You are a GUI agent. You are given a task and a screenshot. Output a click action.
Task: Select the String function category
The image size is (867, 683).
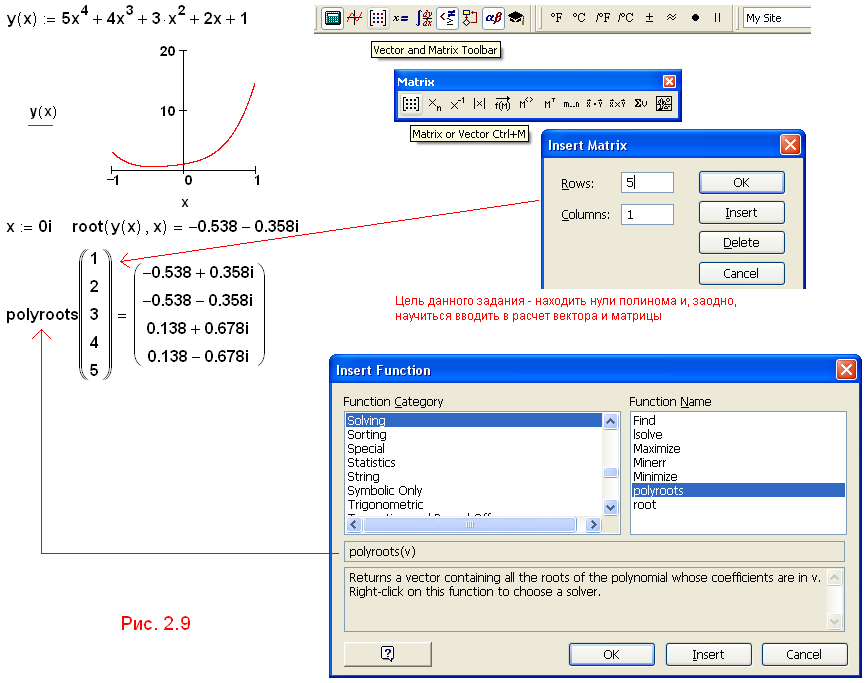[x=473, y=477]
